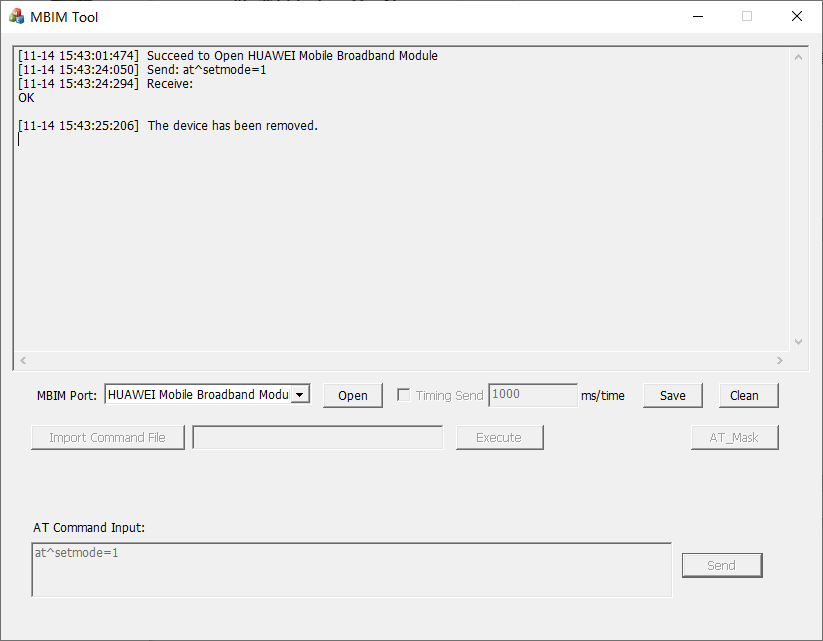Click the MBIM Tool app icon in title bar
823x641 pixels.
(16, 17)
